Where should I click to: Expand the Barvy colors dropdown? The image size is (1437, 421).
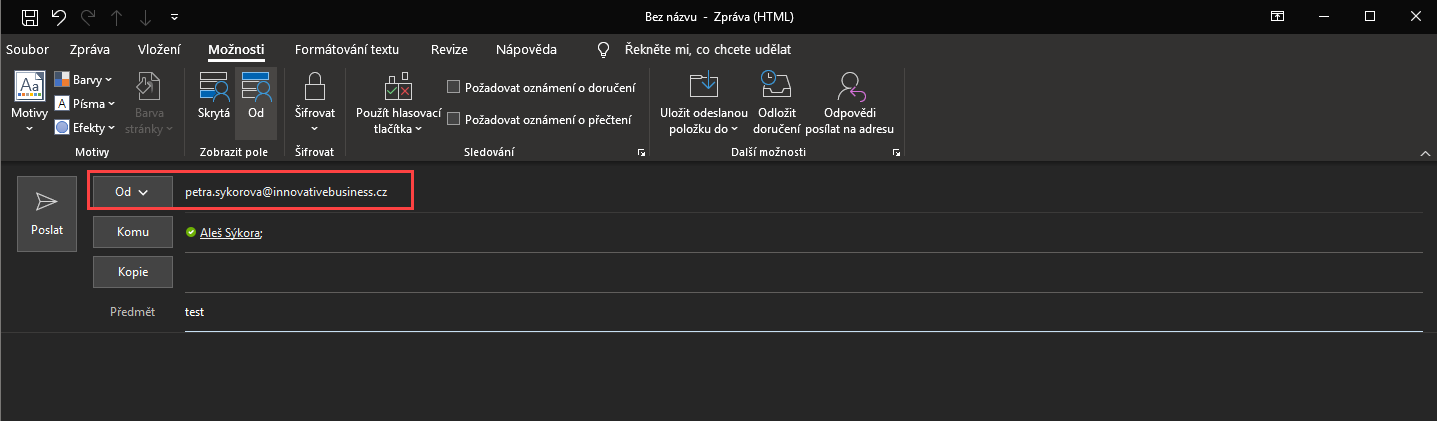(x=83, y=79)
